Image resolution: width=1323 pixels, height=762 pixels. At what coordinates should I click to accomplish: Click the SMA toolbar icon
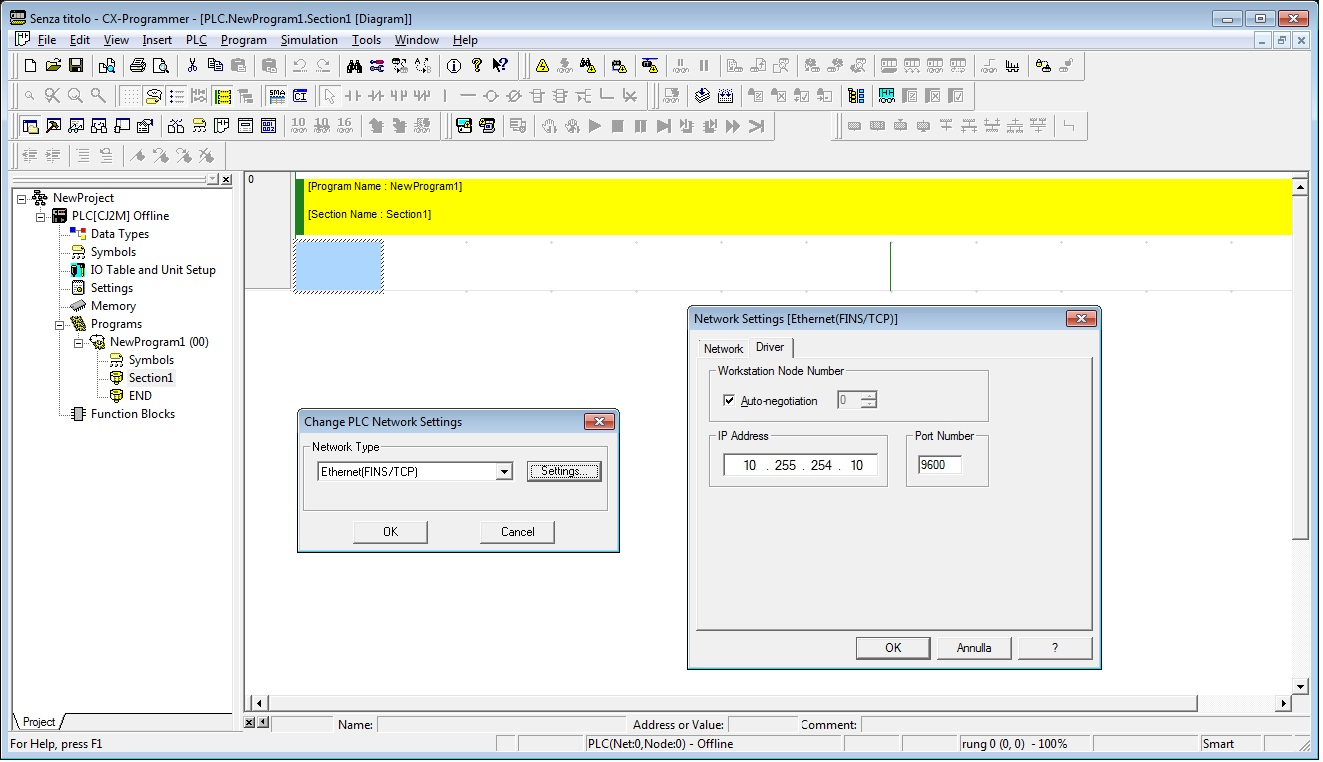pyautogui.click(x=277, y=96)
